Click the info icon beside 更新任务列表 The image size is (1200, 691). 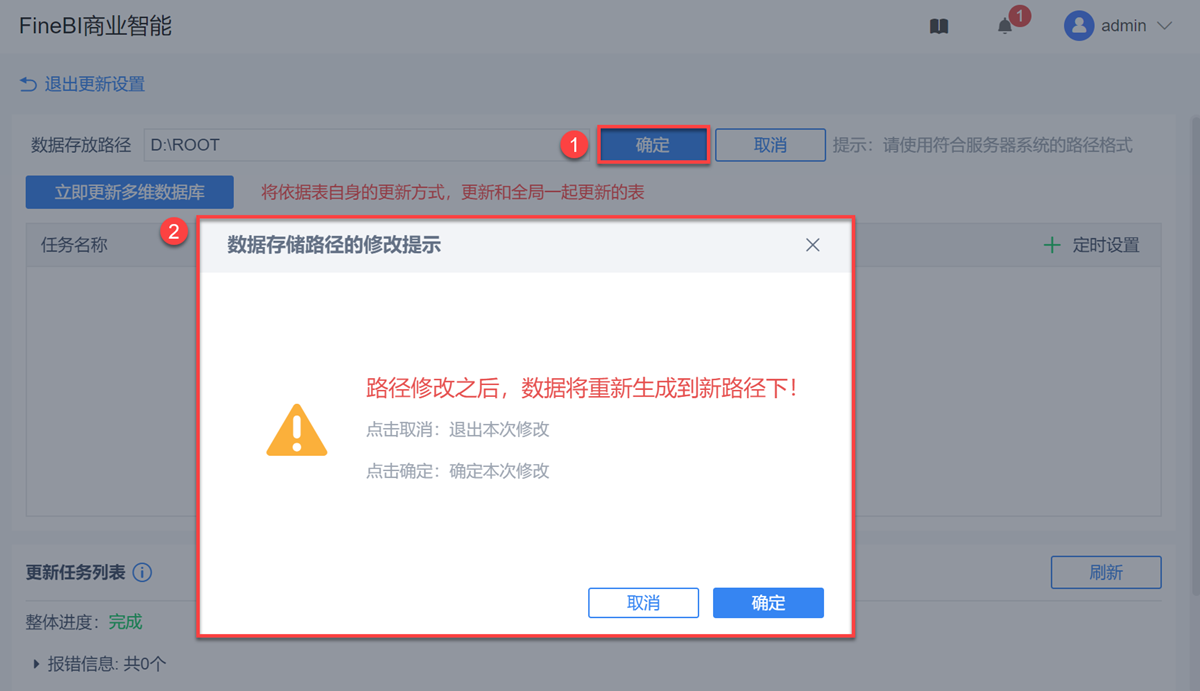coord(142,573)
